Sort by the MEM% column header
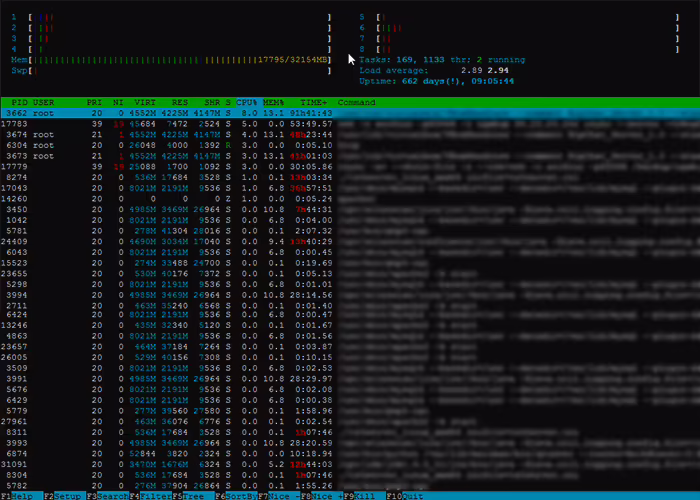 275,103
